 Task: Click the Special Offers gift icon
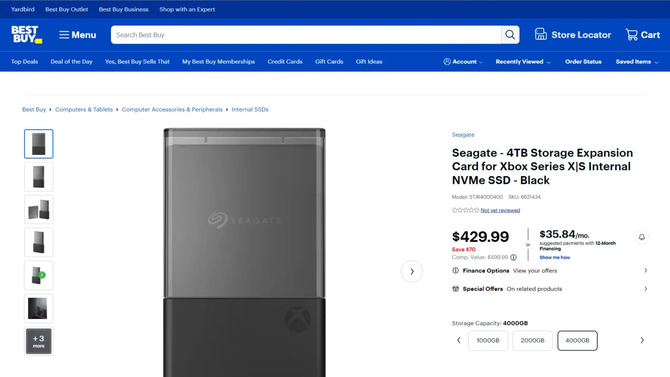pos(455,289)
